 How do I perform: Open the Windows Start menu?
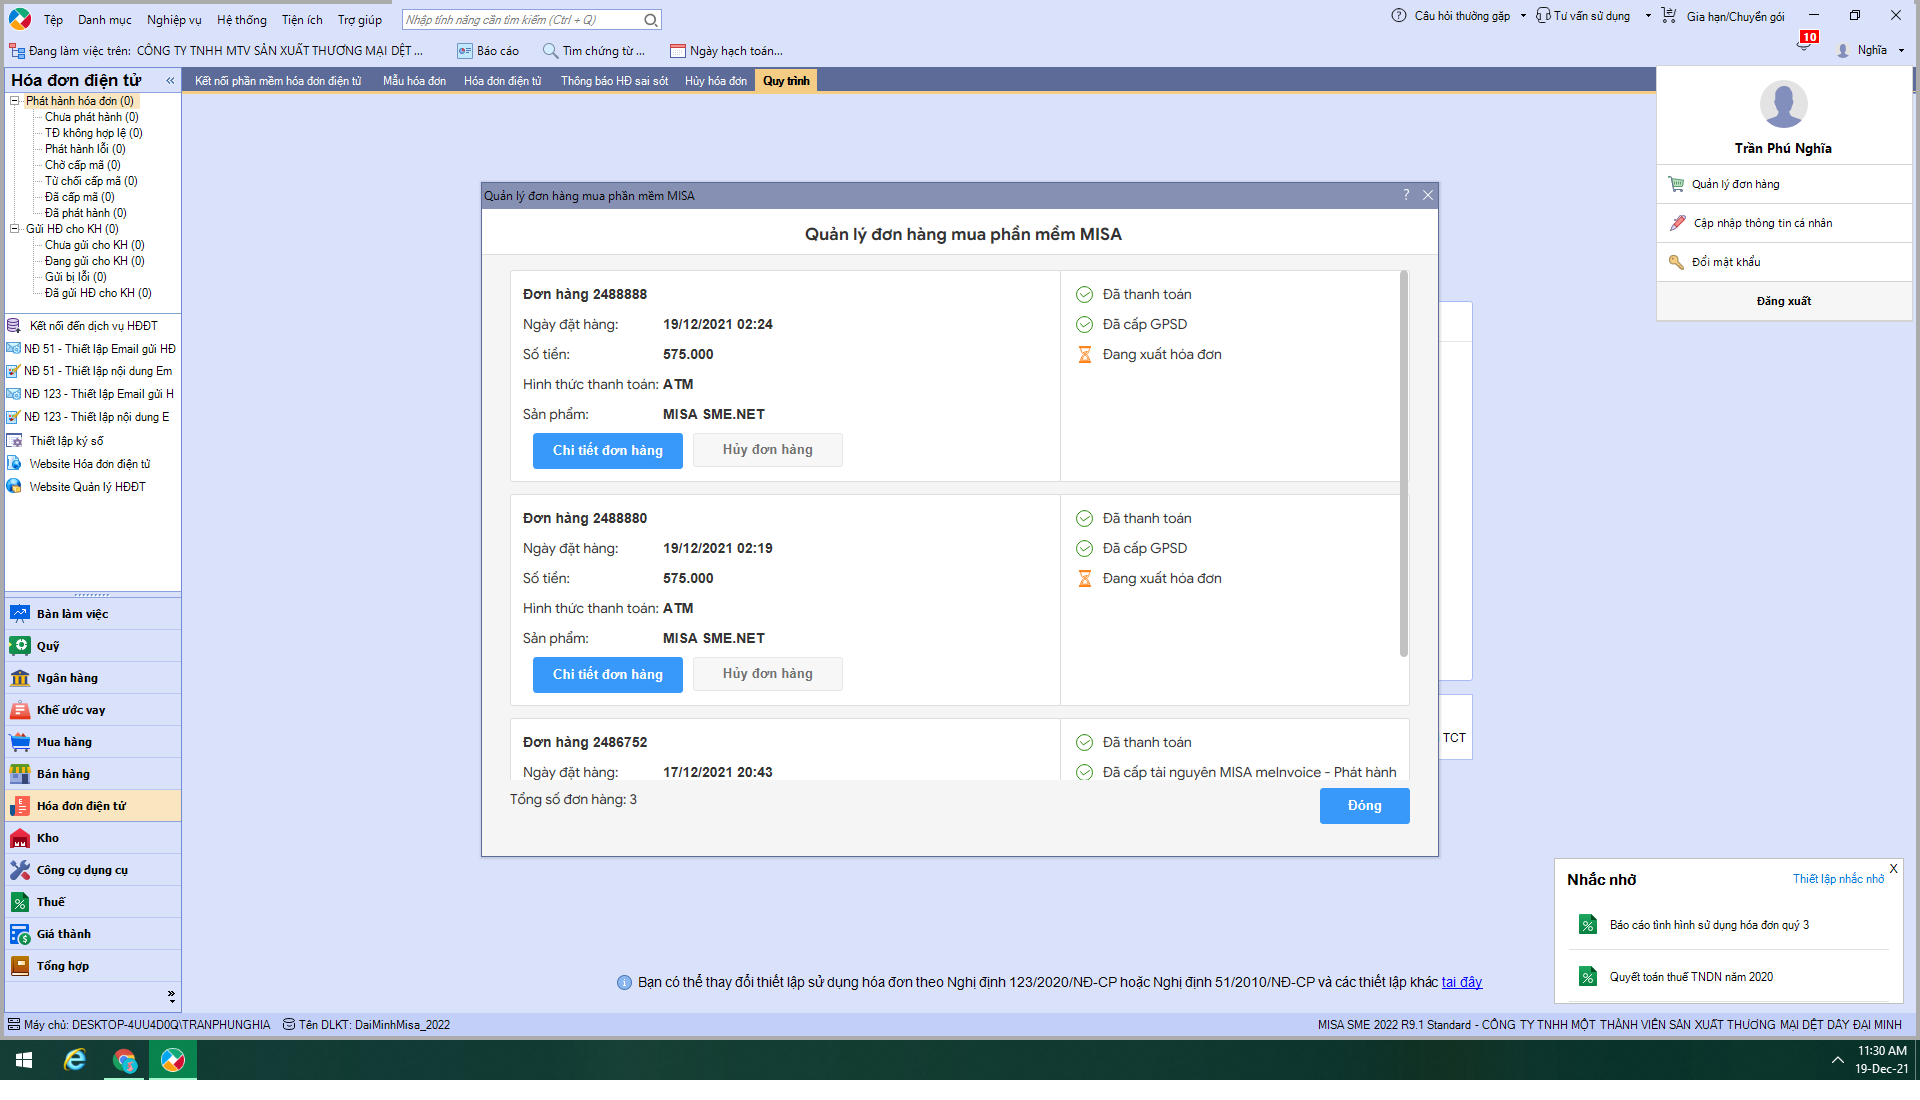[x=24, y=1060]
